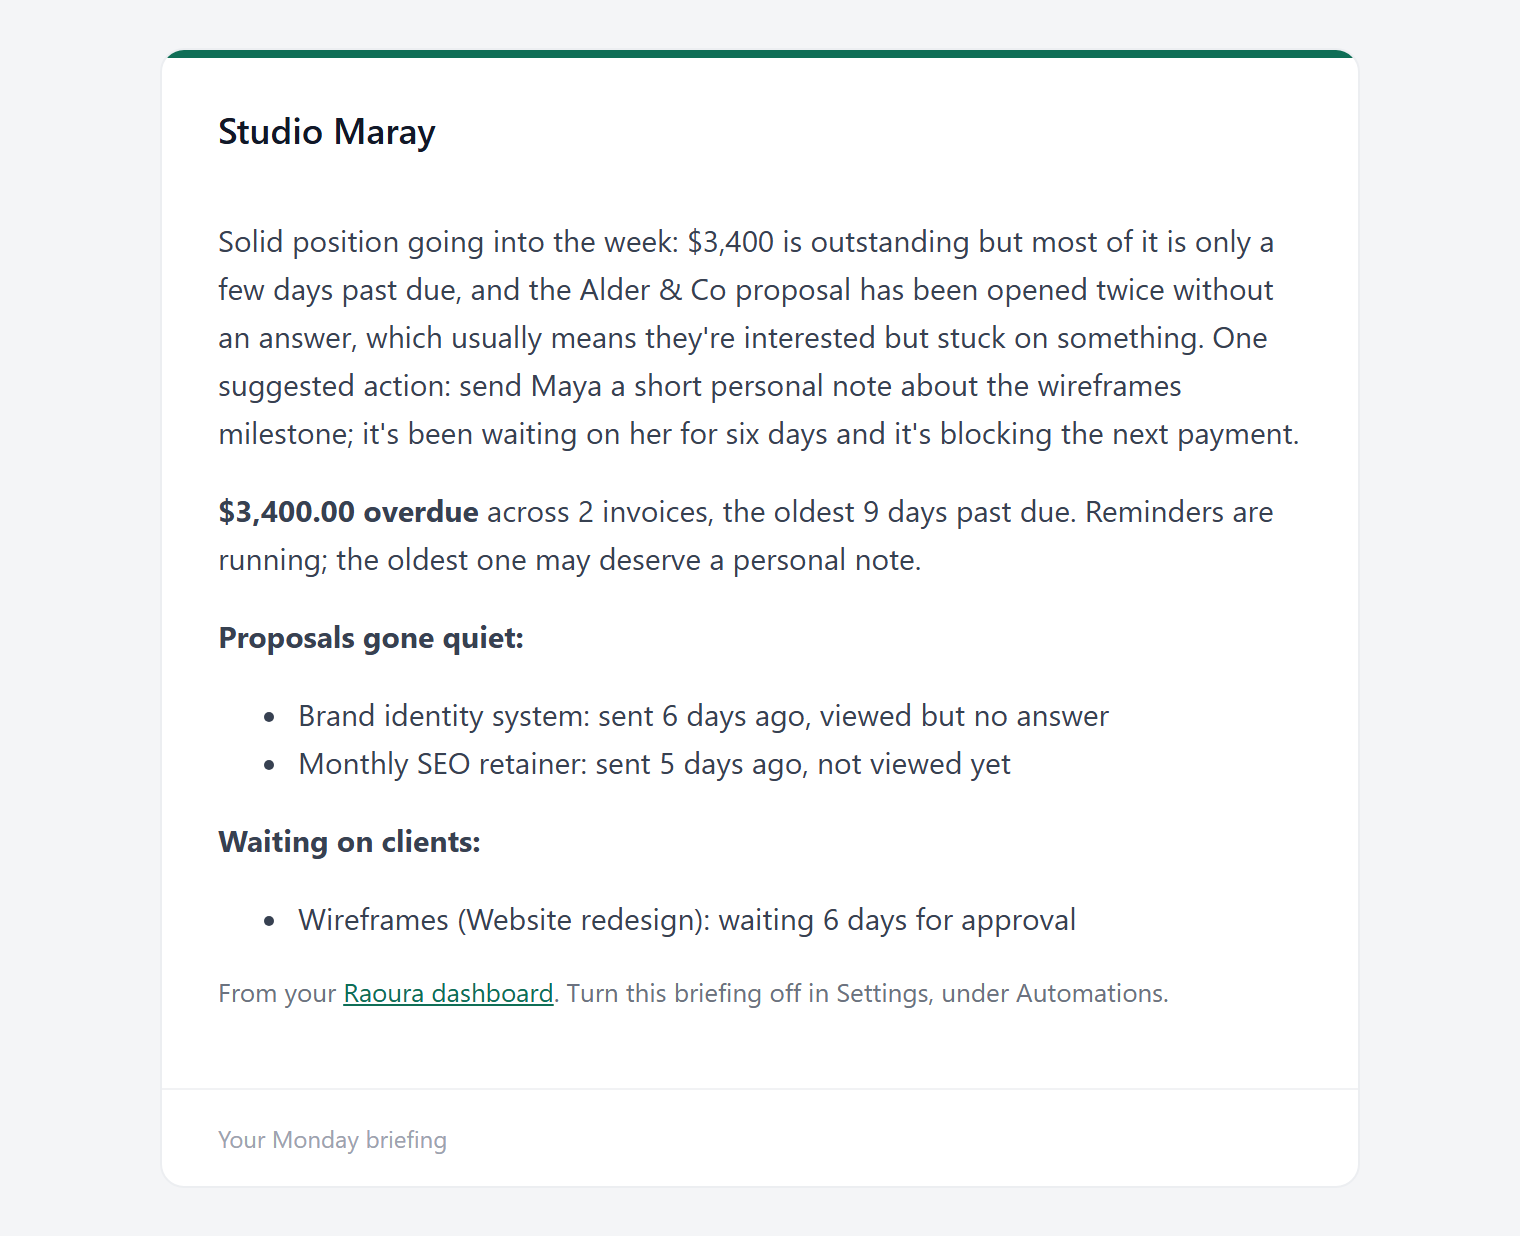Click the Studio Maray heading
Image resolution: width=1520 pixels, height=1236 pixels.
327,132
